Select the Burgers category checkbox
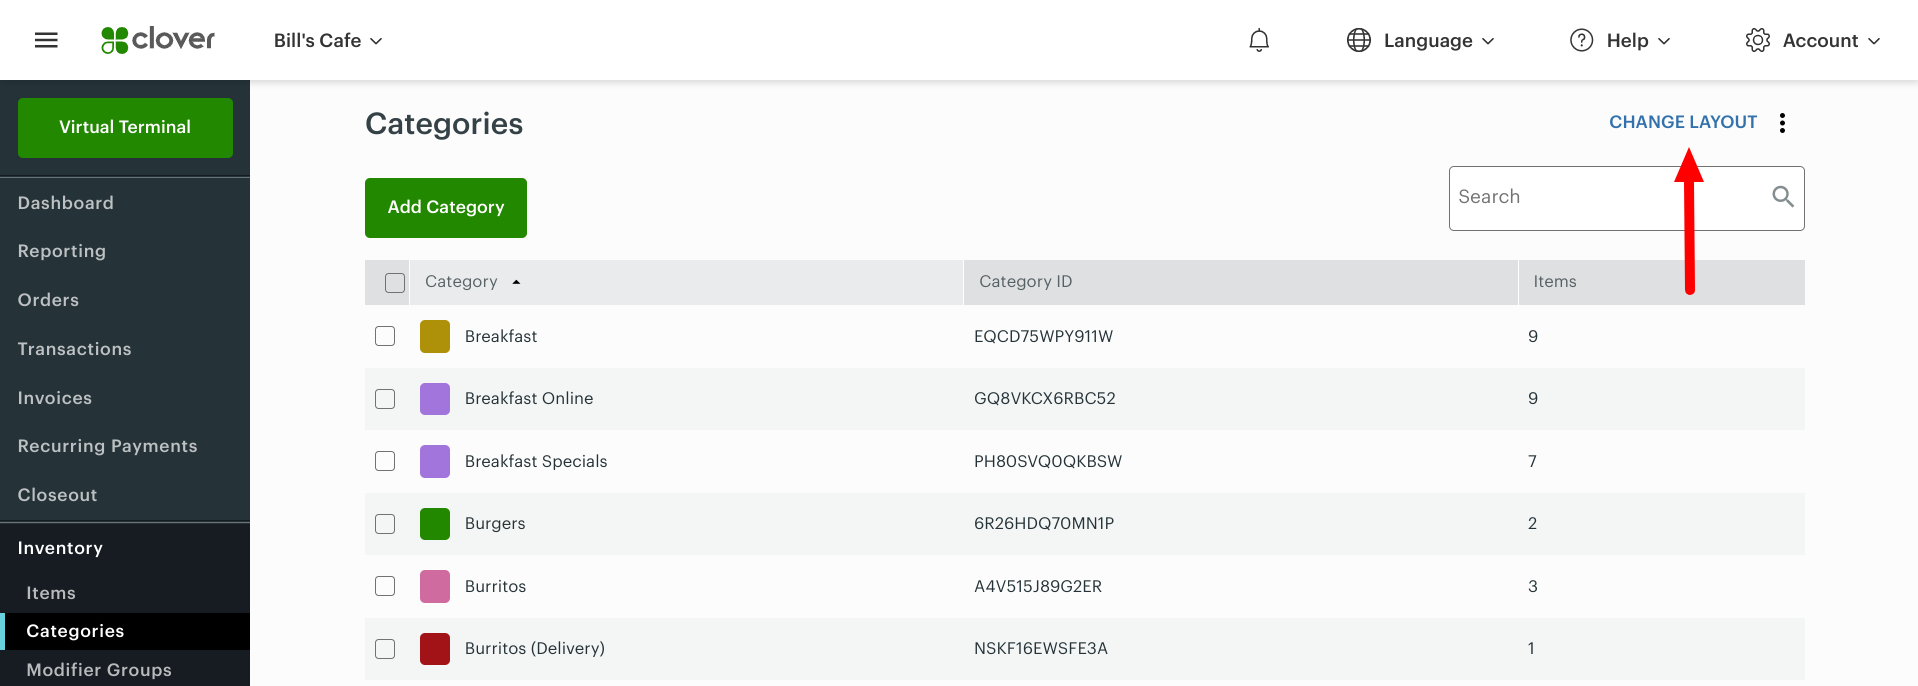The image size is (1918, 686). (385, 524)
